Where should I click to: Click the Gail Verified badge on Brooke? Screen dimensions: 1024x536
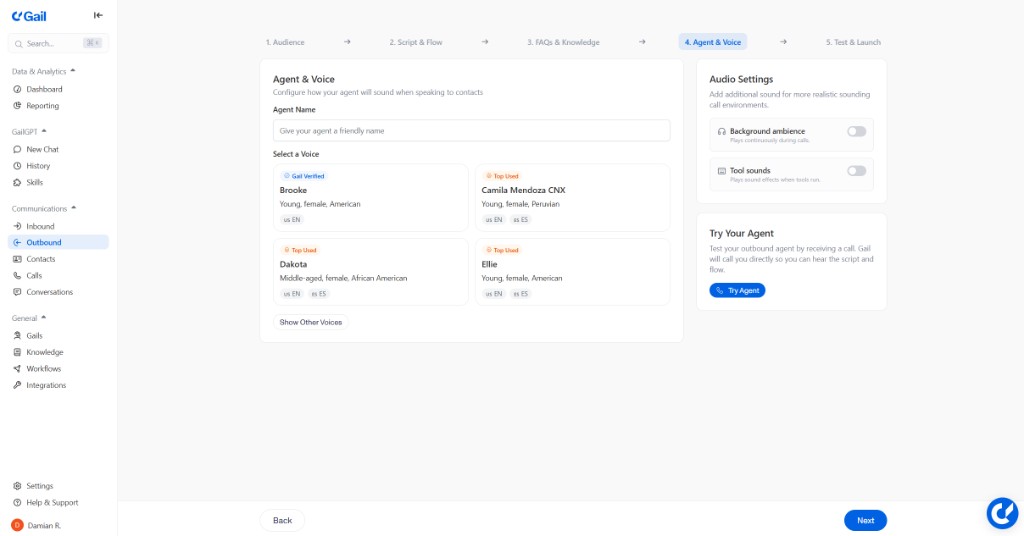304,176
